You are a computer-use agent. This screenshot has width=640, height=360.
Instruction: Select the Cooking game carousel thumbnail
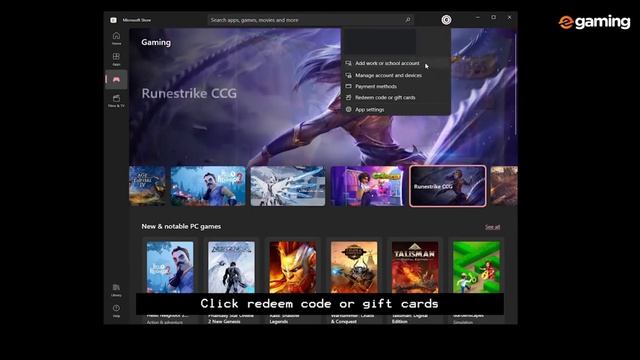click(x=367, y=186)
